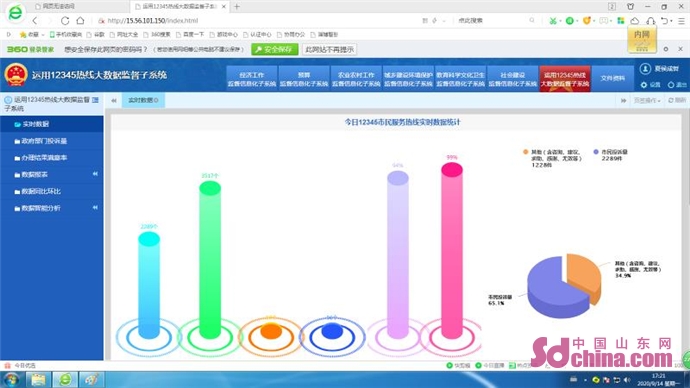Toggle the orange 其他 legend item
The height and width of the screenshot is (388, 690).
coord(553,158)
